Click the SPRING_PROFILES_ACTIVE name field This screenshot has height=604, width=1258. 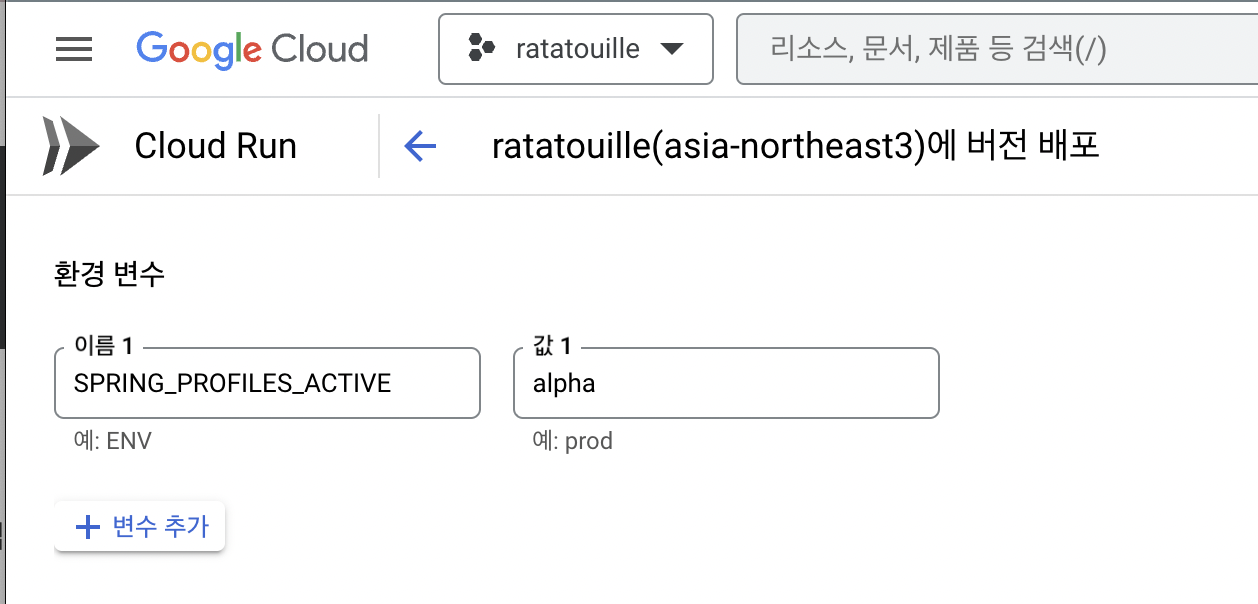pos(267,383)
